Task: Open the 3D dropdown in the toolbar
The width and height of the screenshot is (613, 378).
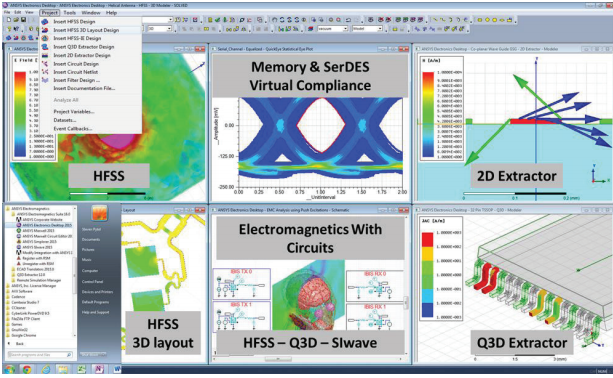Action: click(160, 29)
